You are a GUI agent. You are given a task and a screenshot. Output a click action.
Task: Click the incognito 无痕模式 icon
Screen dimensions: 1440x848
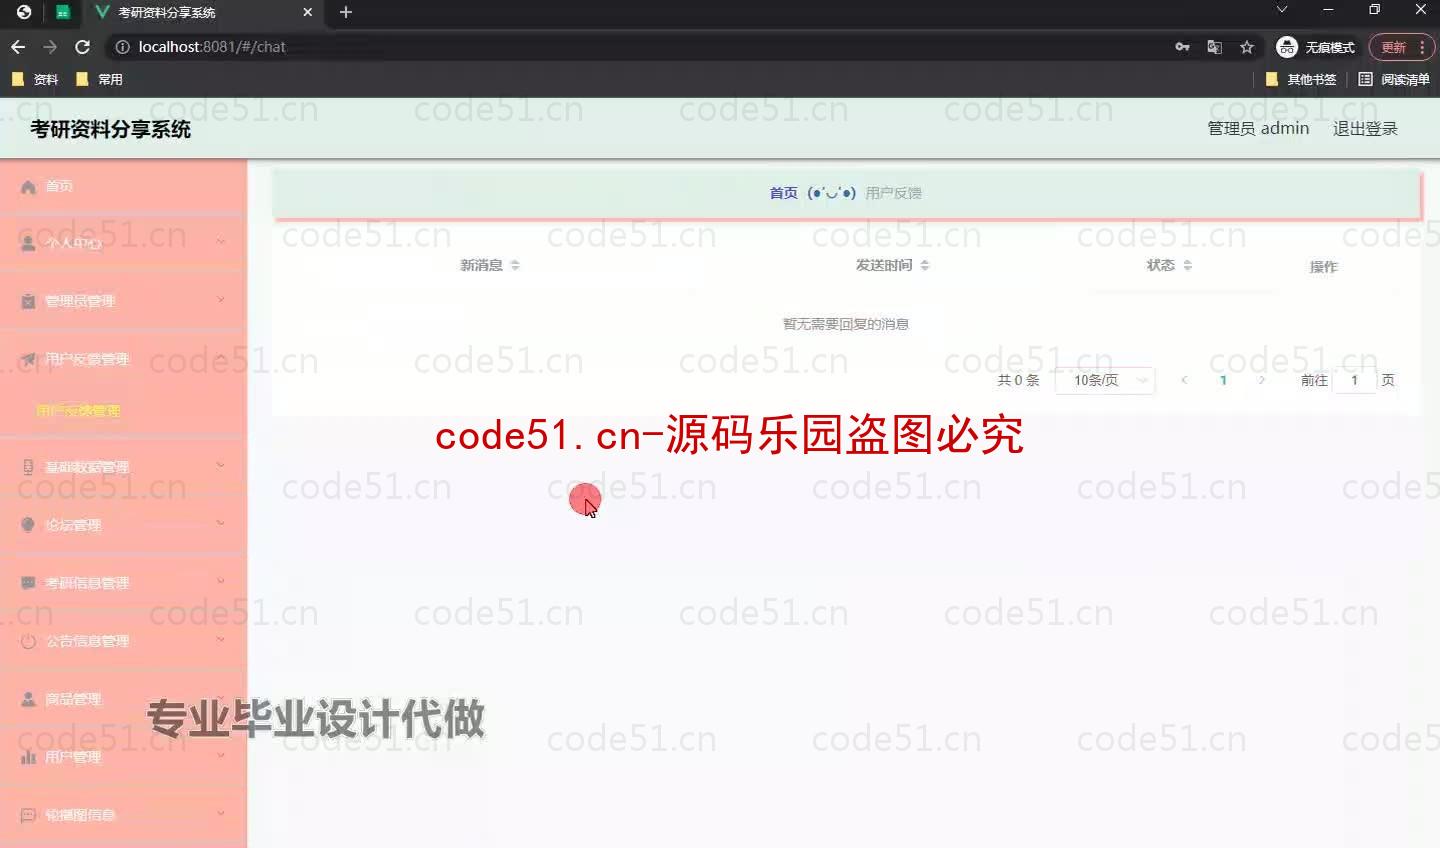click(x=1287, y=47)
